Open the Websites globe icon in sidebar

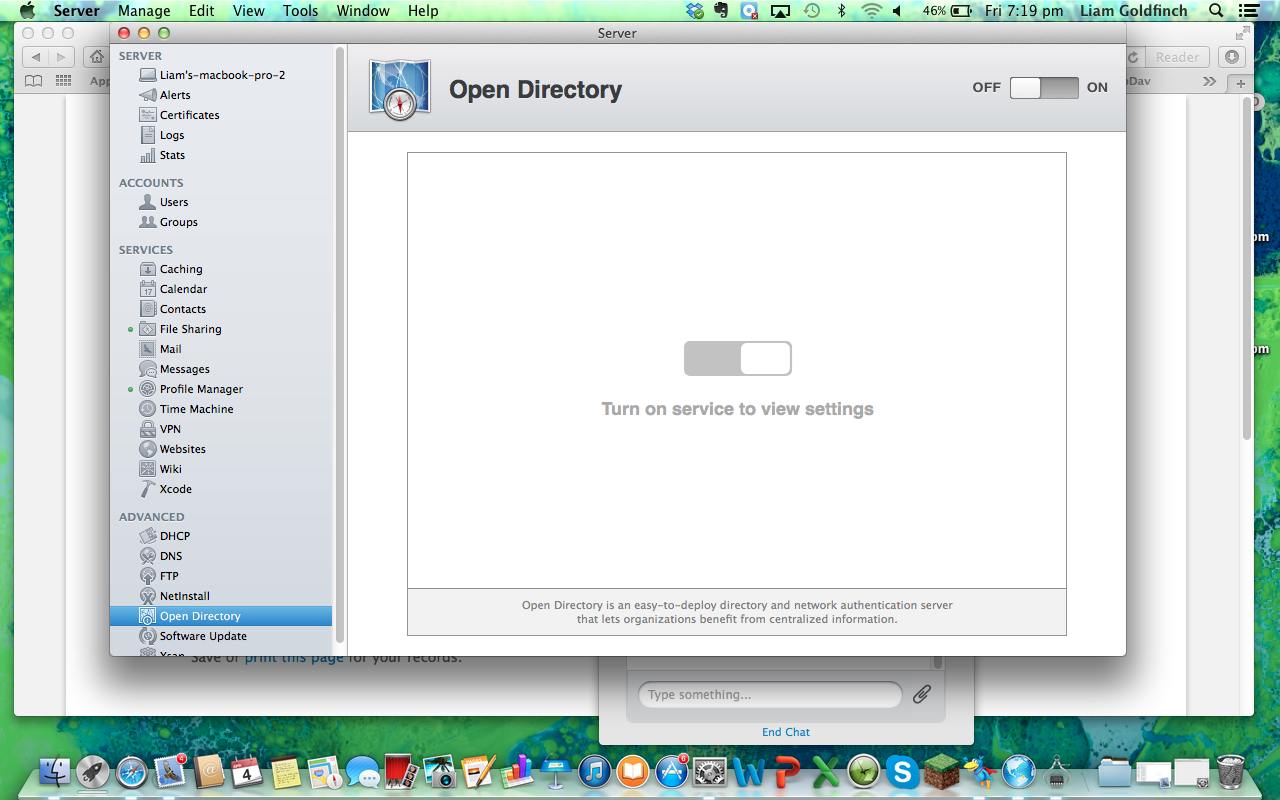(148, 449)
